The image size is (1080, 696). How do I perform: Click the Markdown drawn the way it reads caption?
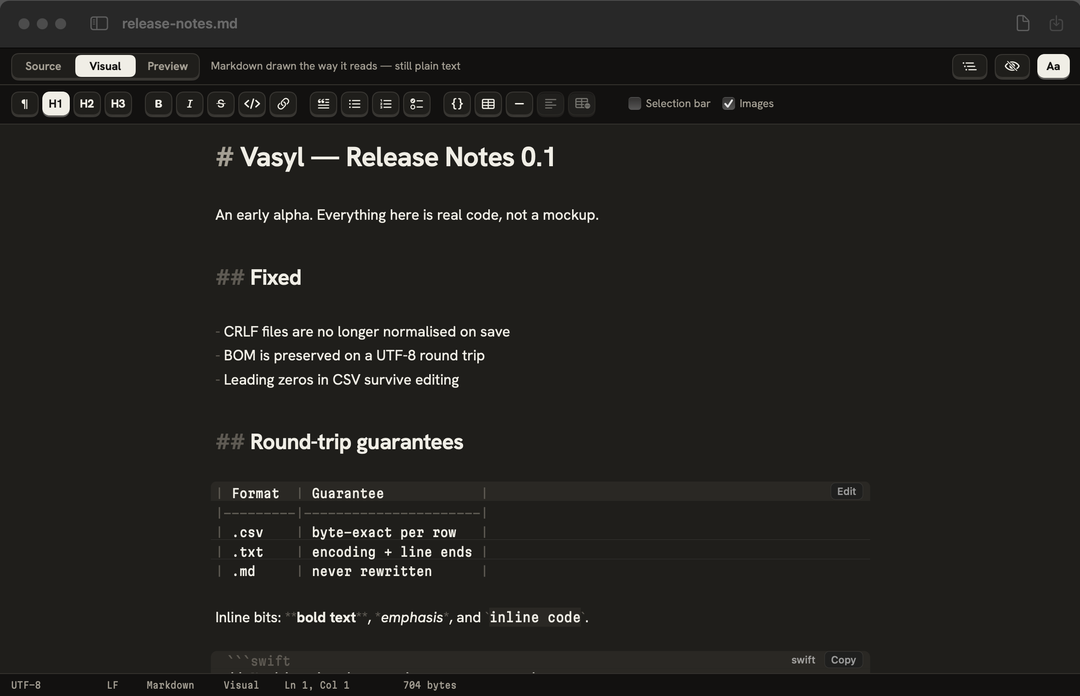tap(335, 66)
